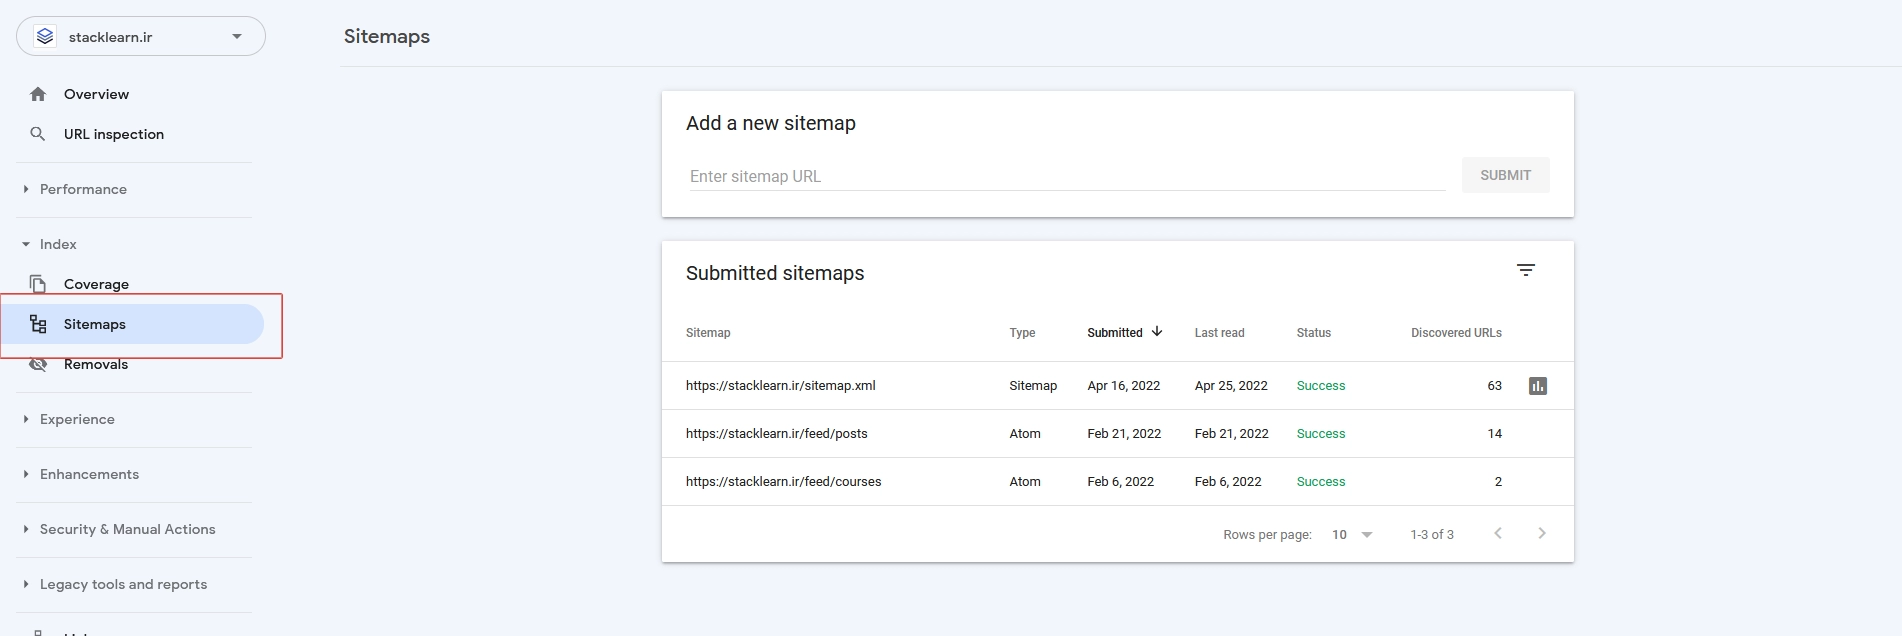1902x636 pixels.
Task: Open the https://stacklearn.ir/feed/courses row
Action: [x=1118, y=482]
